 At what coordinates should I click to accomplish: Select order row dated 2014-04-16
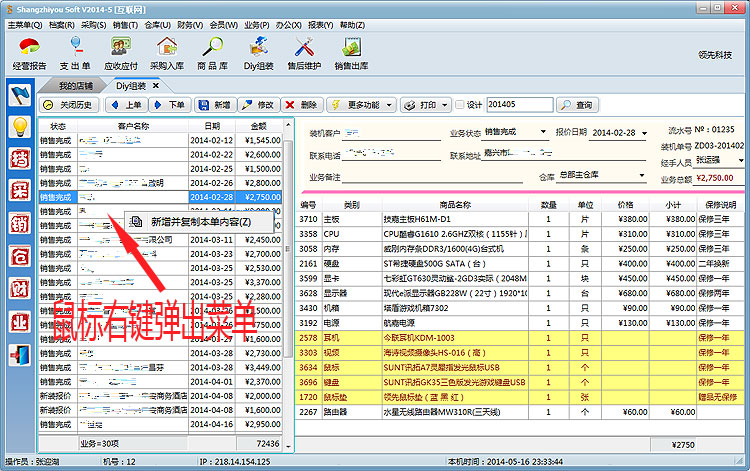pyautogui.click(x=160, y=424)
